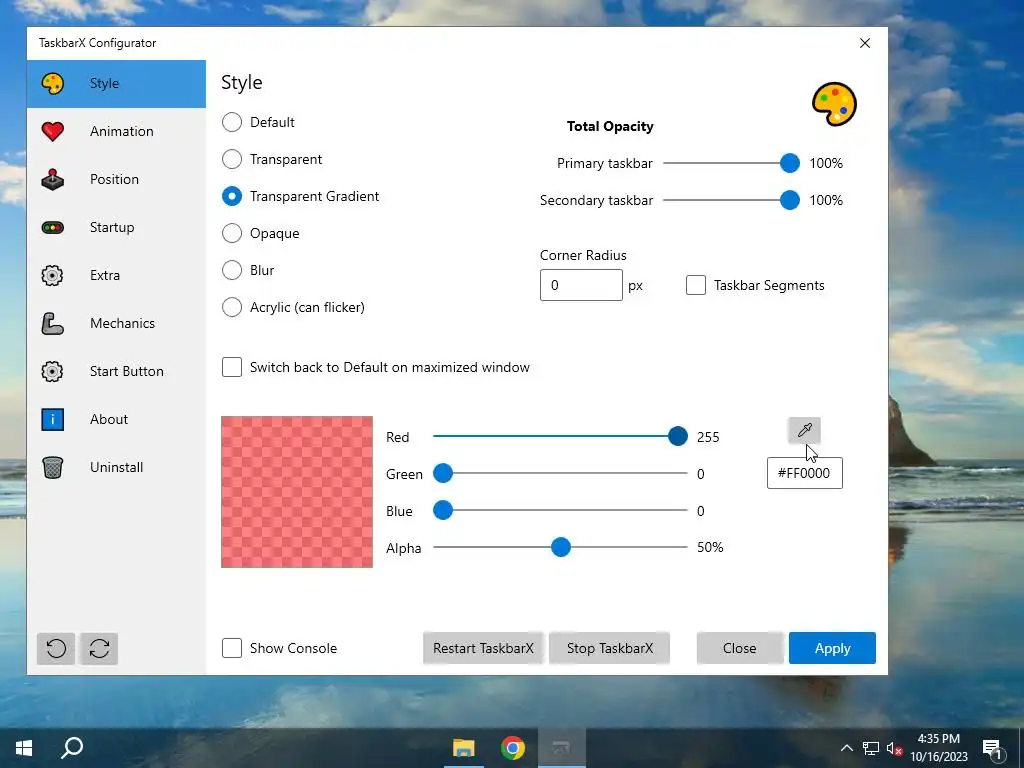The height and width of the screenshot is (768, 1024).
Task: Enable the Show Console checkbox
Action: [x=232, y=648]
